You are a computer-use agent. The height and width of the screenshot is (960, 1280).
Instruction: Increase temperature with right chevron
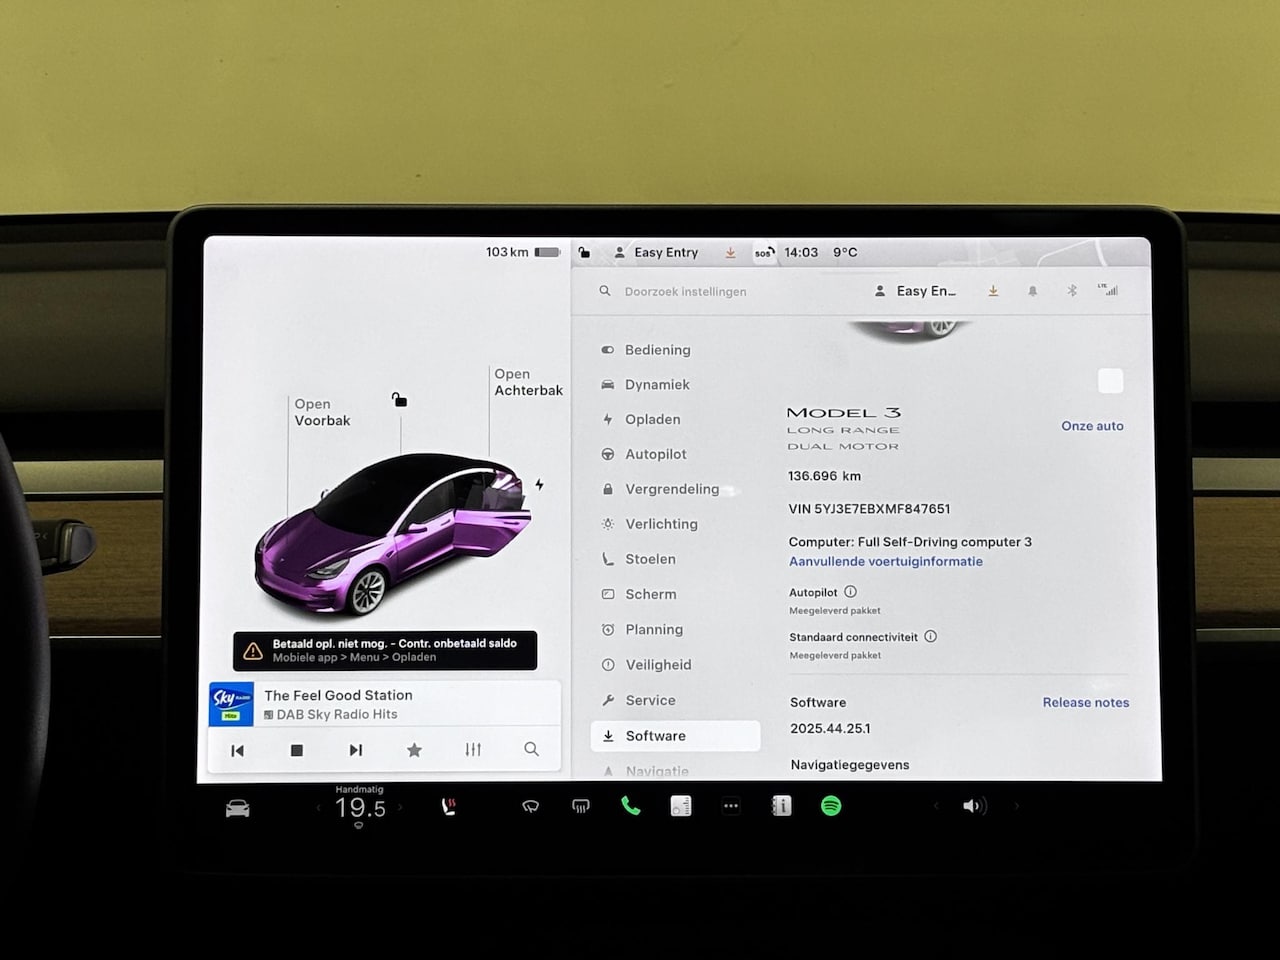click(x=400, y=807)
